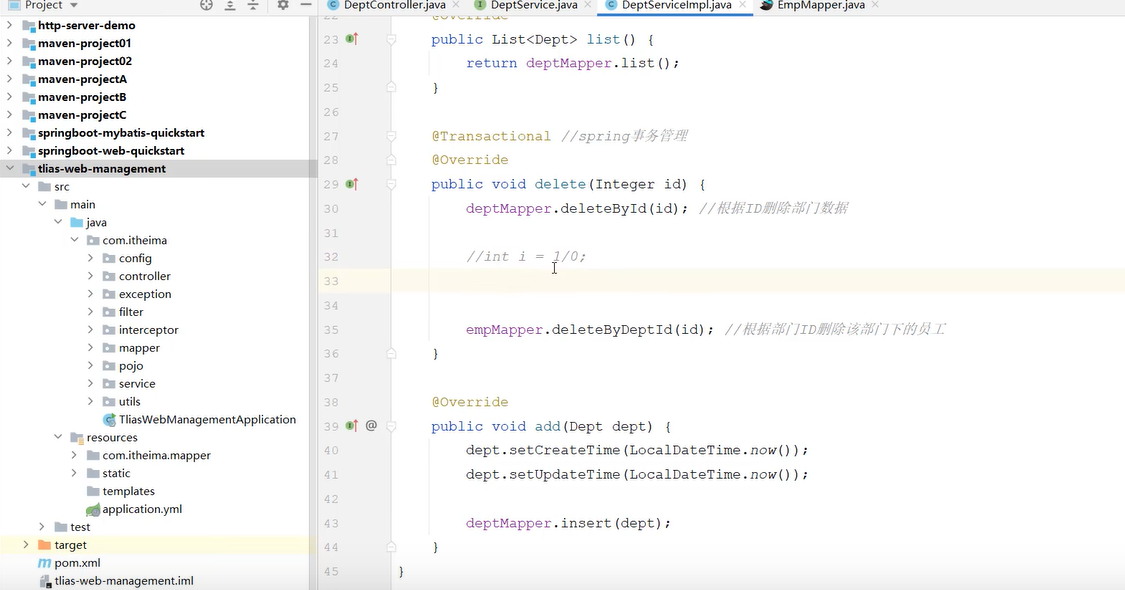Collapse the main folder
Screen dimensions: 1125x590
[x=42, y=205]
